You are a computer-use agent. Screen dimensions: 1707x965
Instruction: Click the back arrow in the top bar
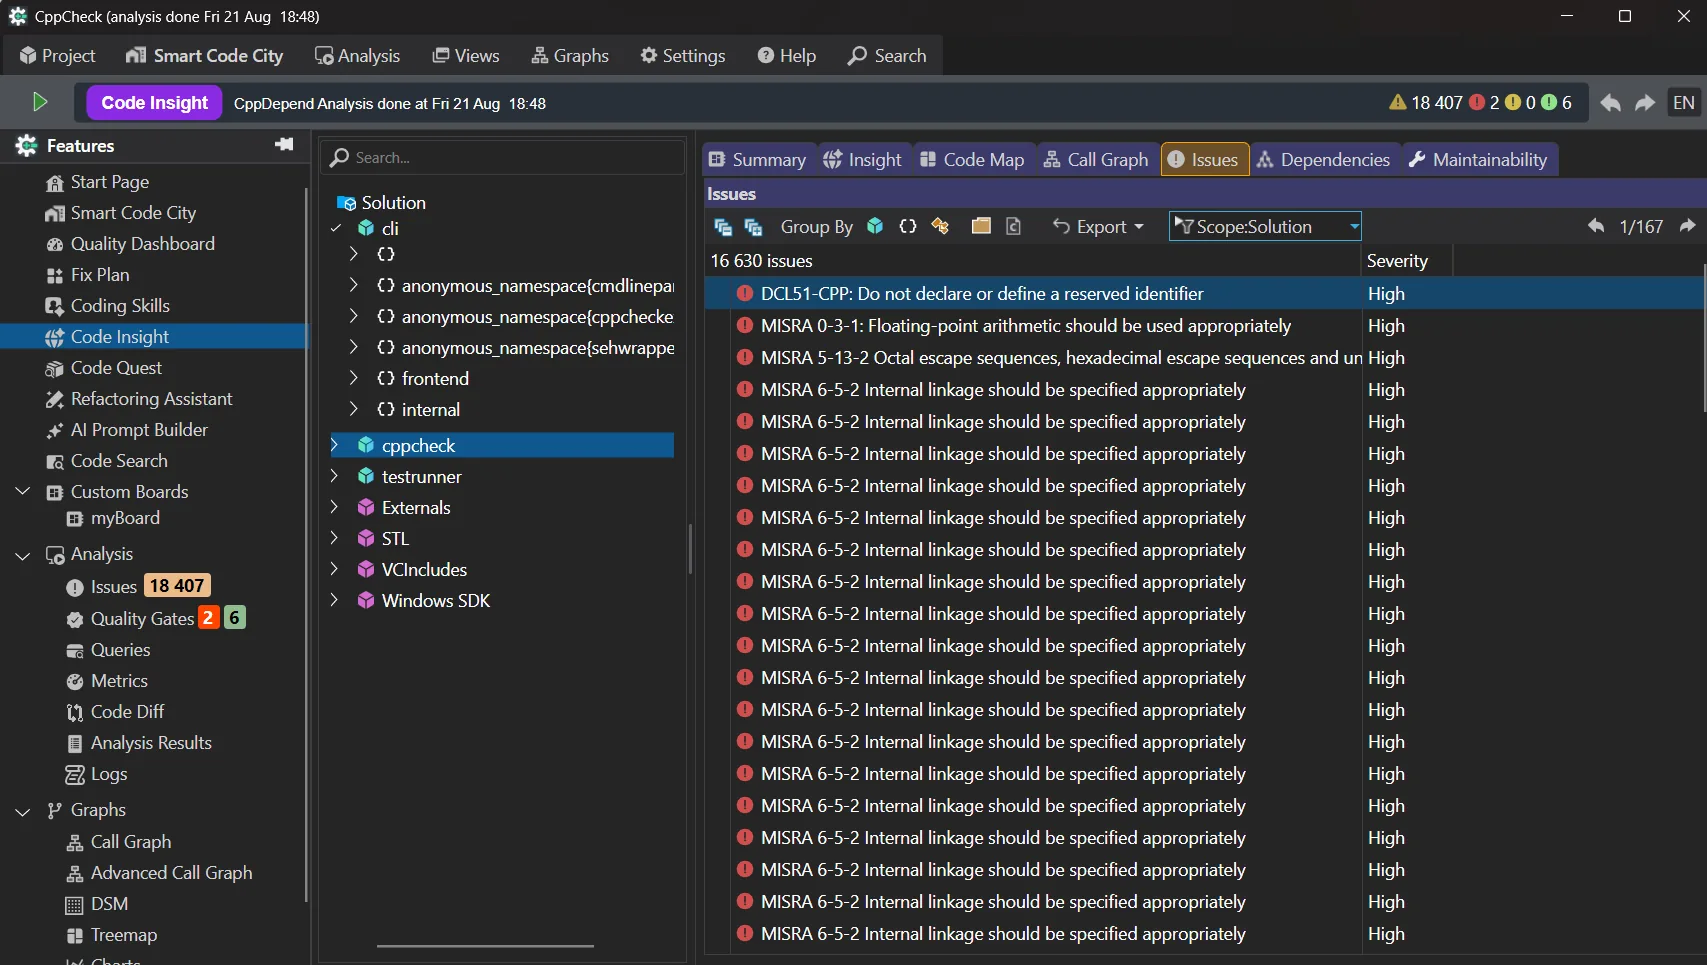click(1610, 103)
